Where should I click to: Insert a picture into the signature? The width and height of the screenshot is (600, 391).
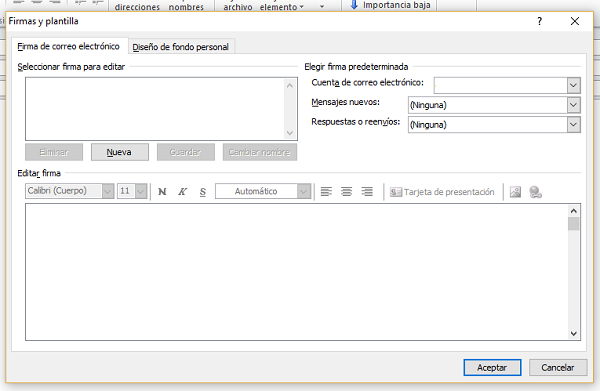pyautogui.click(x=515, y=192)
